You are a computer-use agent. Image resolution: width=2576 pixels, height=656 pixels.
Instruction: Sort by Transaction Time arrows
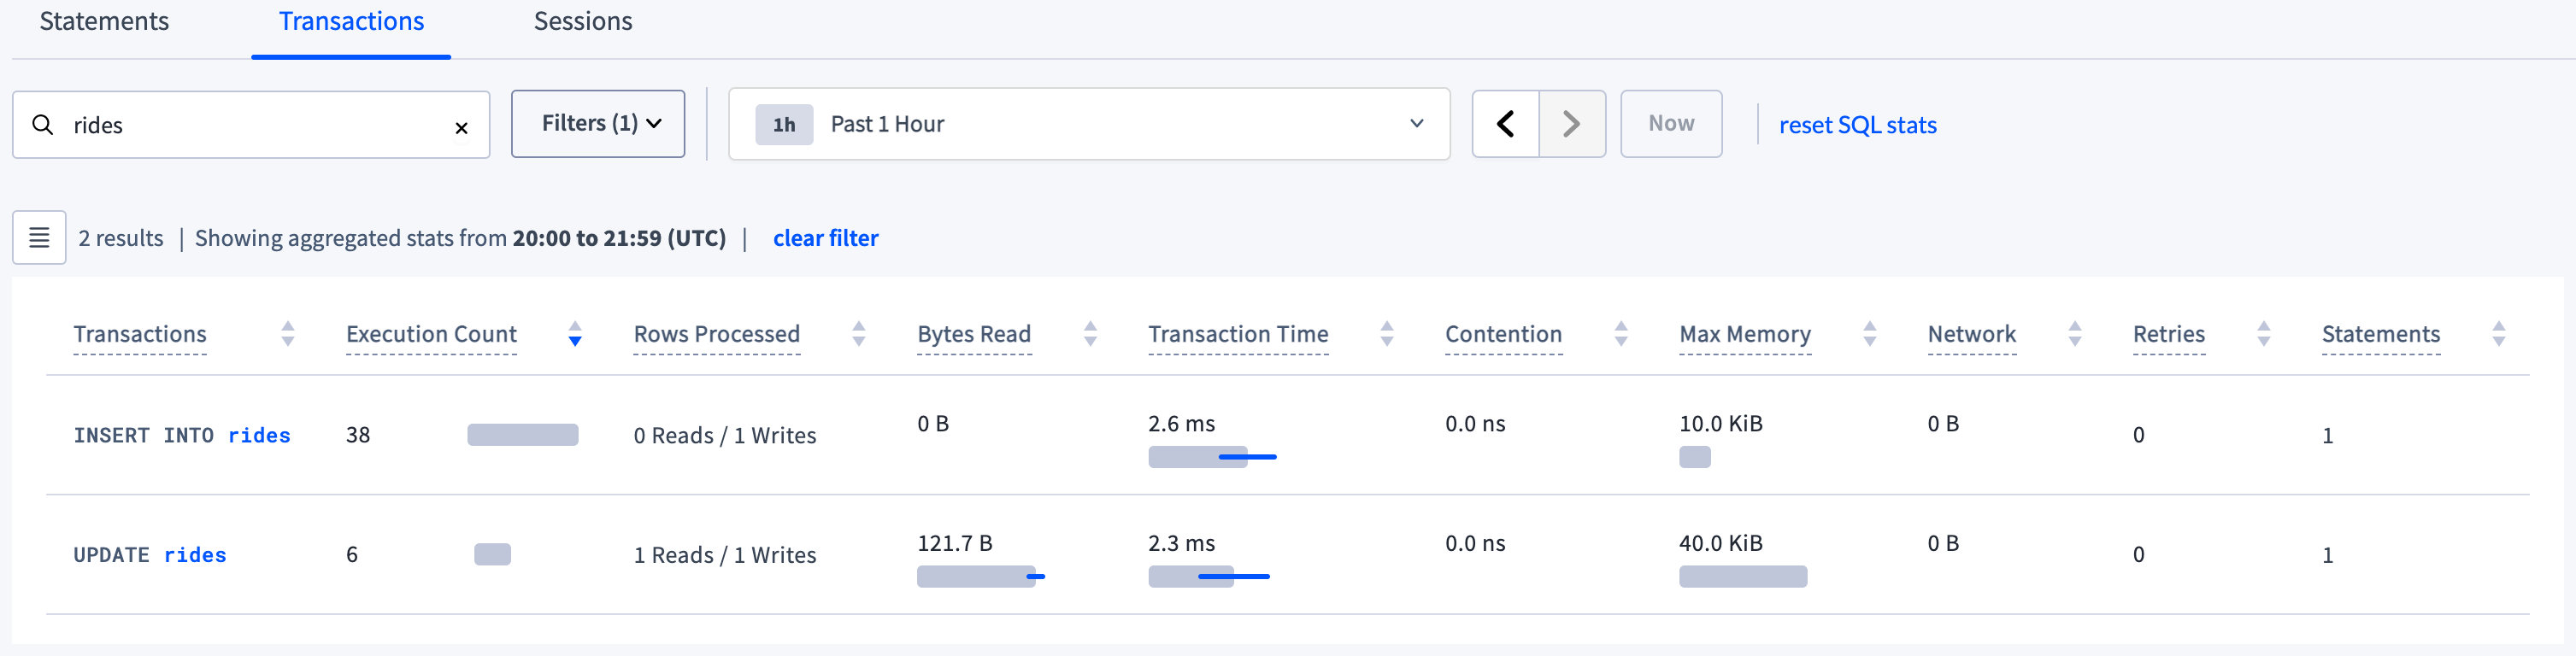(1386, 334)
